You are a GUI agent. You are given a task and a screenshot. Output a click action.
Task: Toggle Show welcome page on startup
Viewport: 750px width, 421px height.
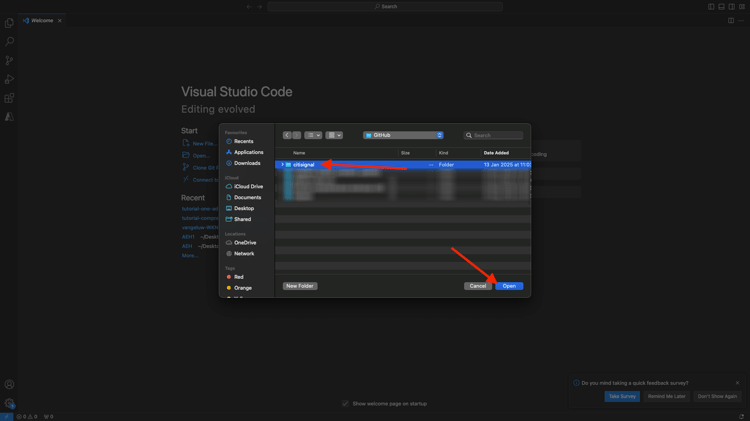345,404
